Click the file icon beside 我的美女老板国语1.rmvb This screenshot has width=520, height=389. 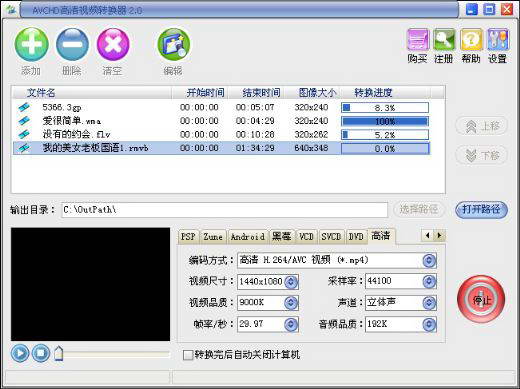pos(24,148)
